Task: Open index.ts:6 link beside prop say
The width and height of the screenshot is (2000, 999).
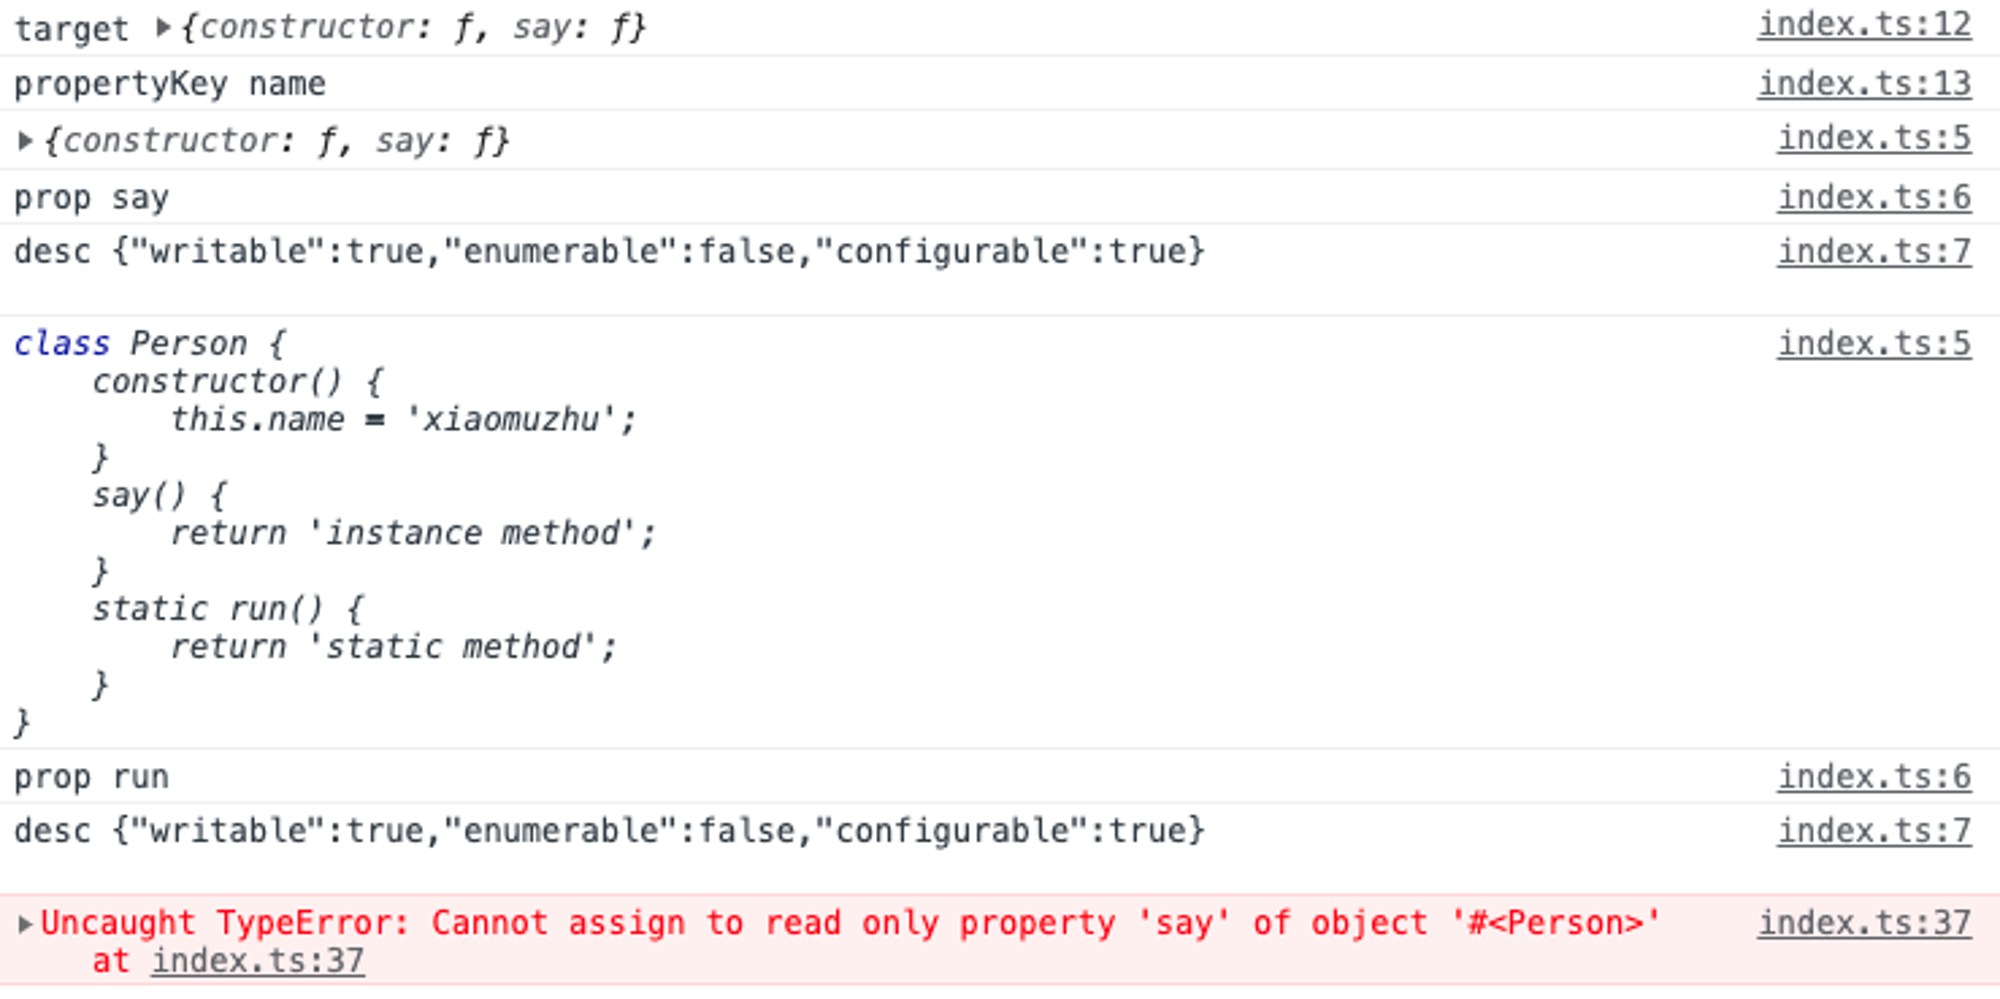Action: (1874, 198)
